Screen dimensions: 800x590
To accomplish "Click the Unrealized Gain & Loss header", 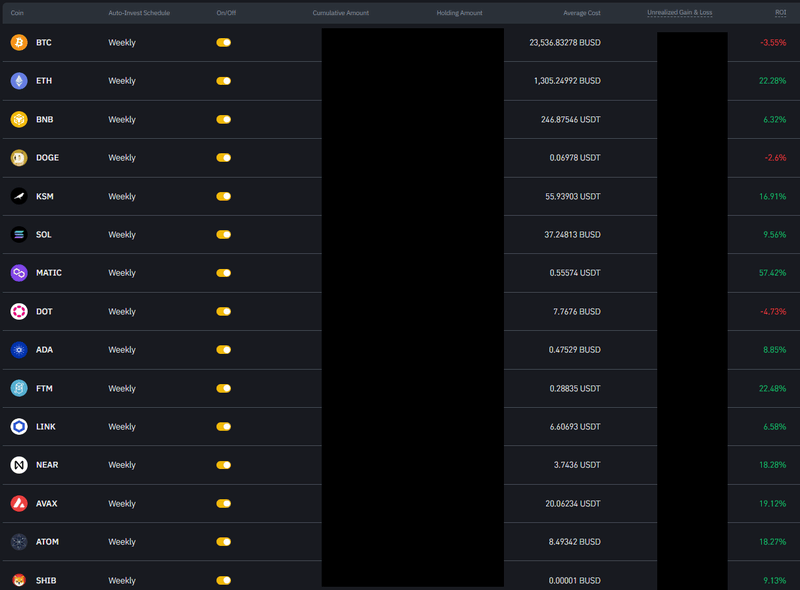I will [x=680, y=12].
